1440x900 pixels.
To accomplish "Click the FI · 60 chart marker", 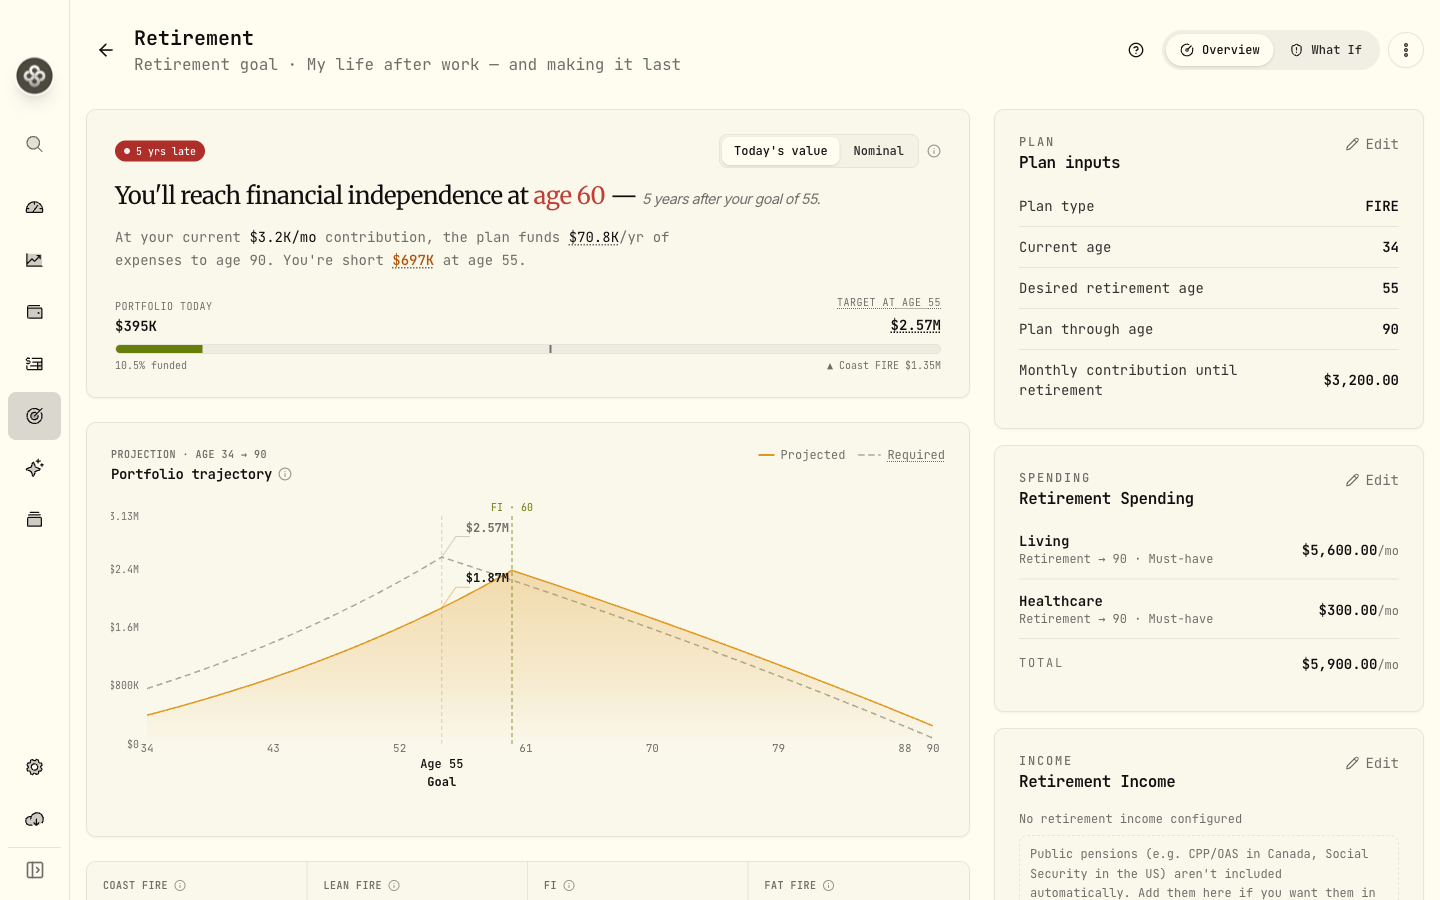I will pyautogui.click(x=512, y=508).
